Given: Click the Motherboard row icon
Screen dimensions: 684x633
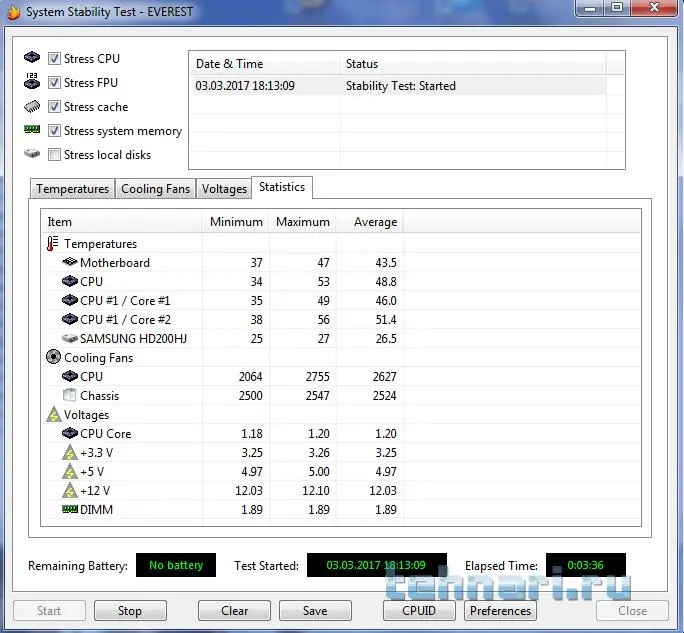Looking at the screenshot, I should tap(70, 262).
